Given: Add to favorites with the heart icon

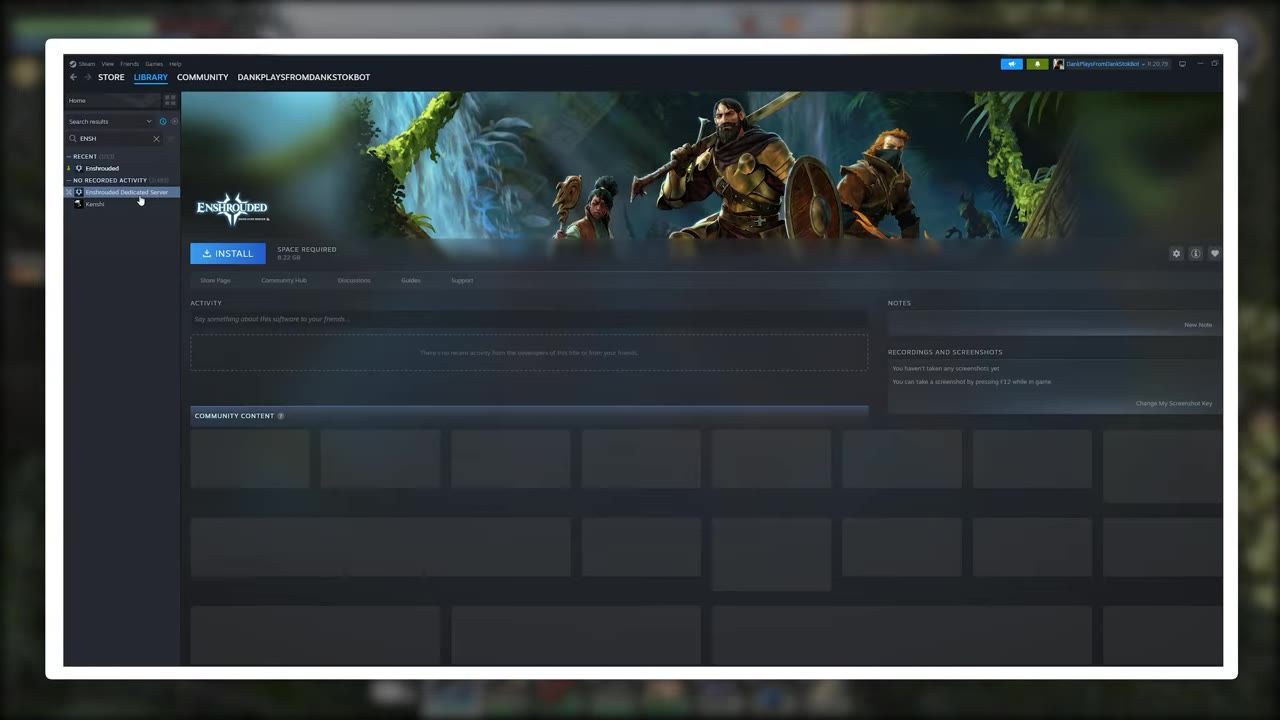Looking at the screenshot, I should coord(1215,254).
